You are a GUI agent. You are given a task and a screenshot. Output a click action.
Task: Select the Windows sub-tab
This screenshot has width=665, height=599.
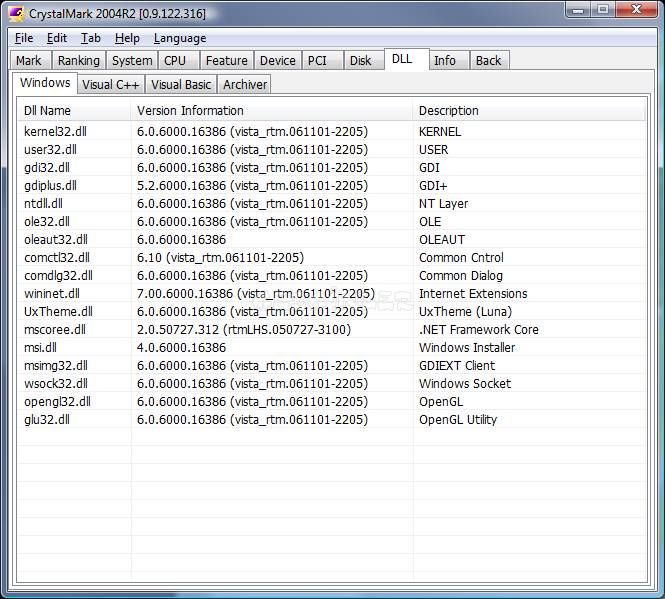coord(45,83)
